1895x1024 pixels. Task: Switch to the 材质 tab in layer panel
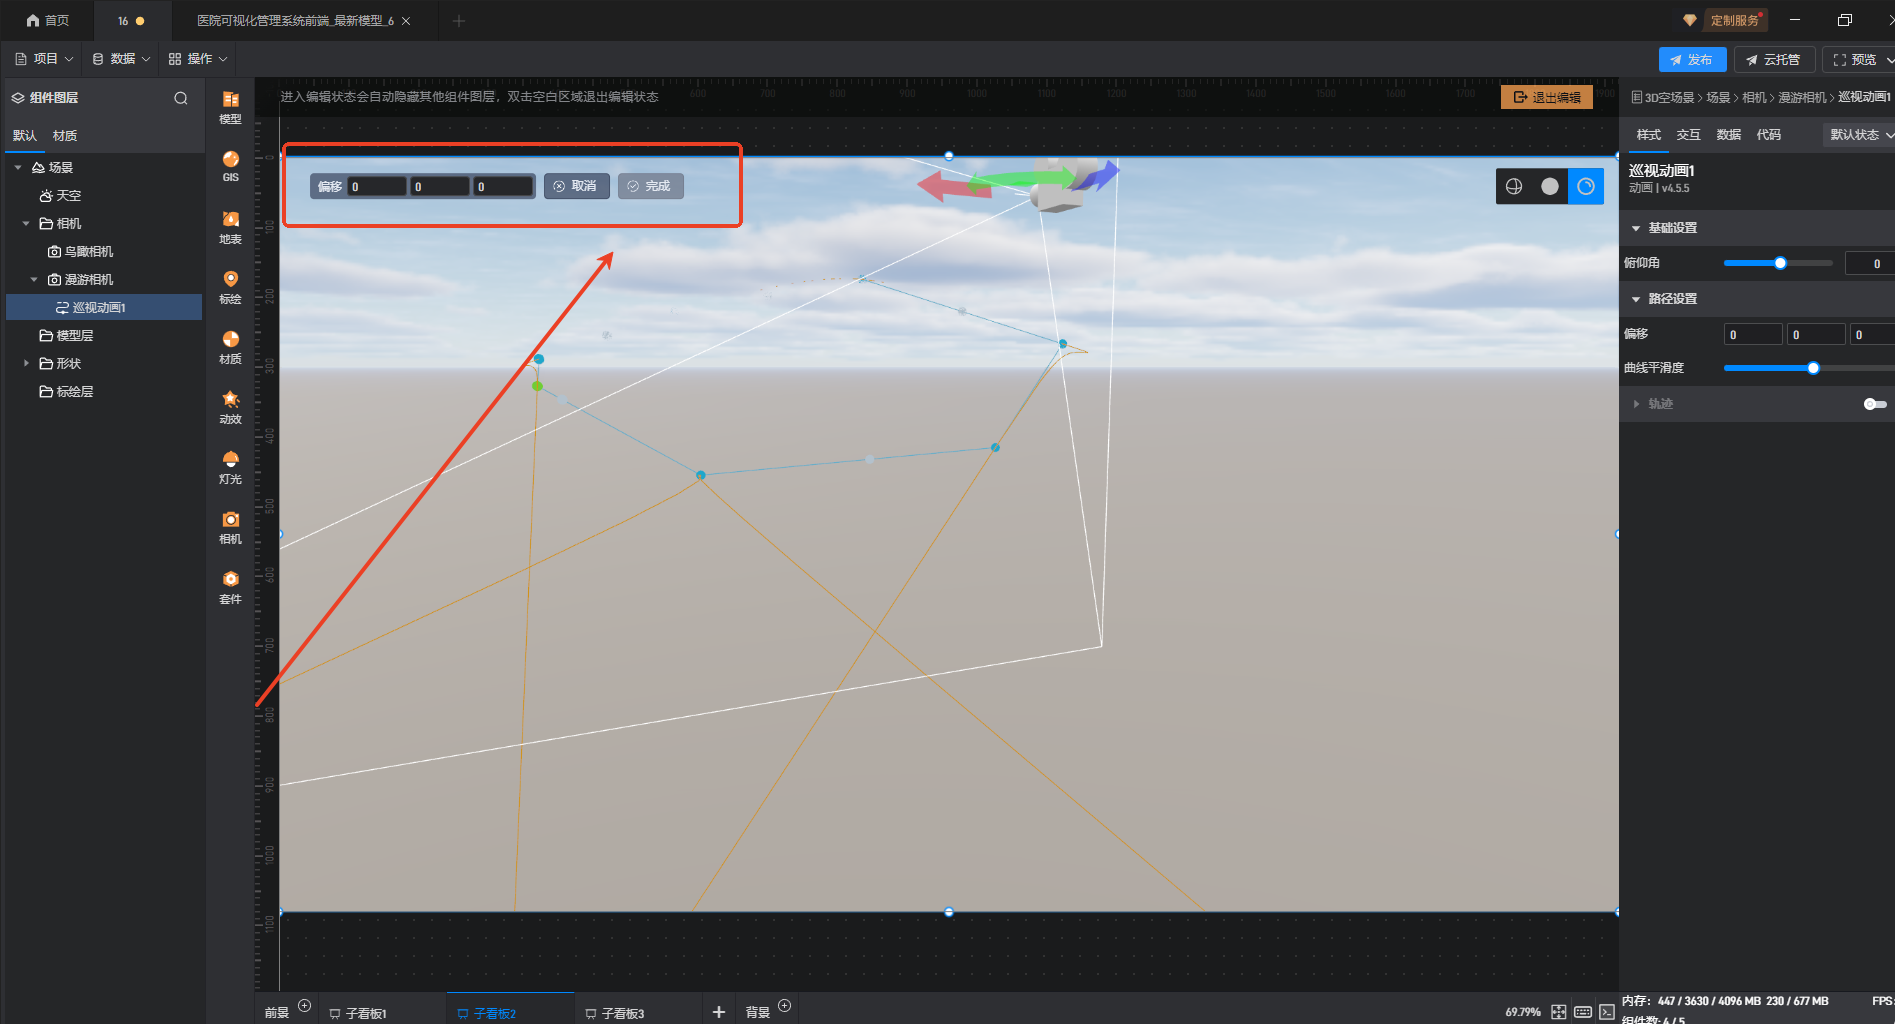[x=65, y=136]
